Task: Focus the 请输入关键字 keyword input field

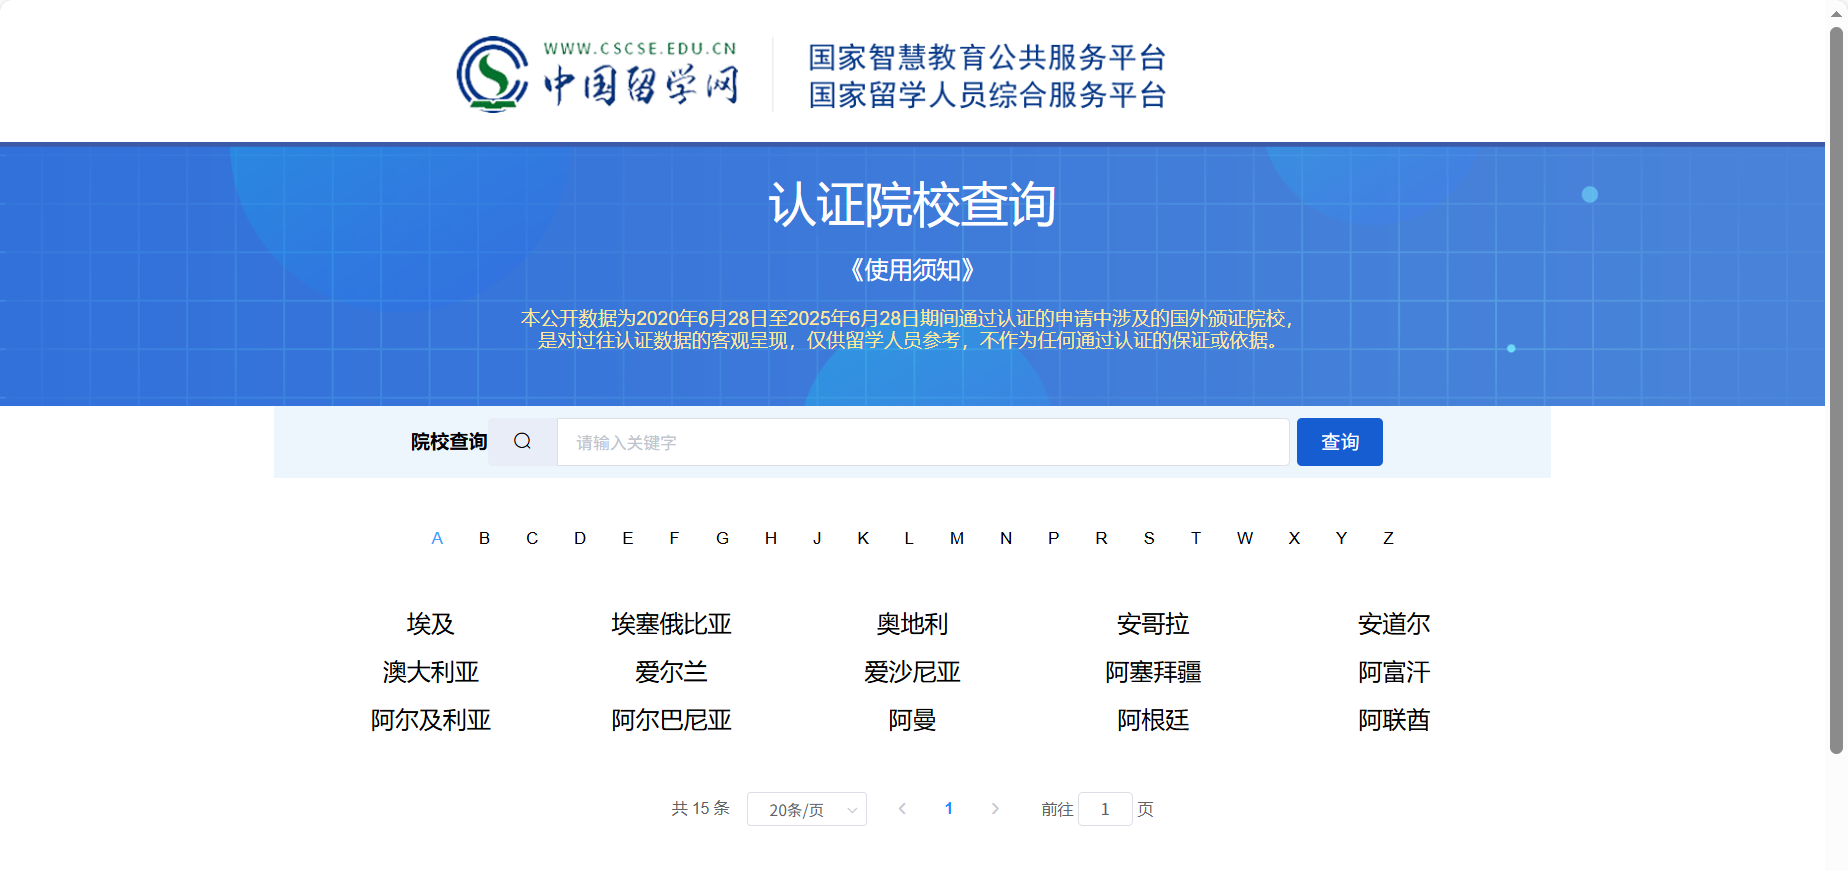Action: point(923,442)
